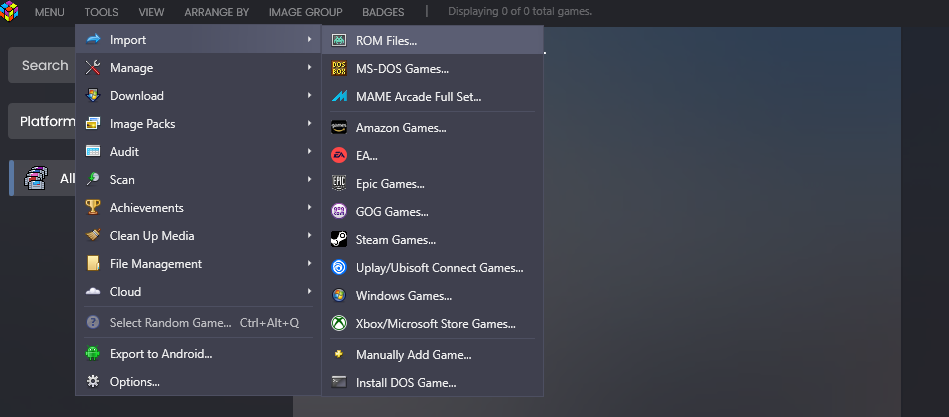Viewport: 949px width, 417px height.
Task: Expand the Cloud submenu arrow
Action: [309, 291]
